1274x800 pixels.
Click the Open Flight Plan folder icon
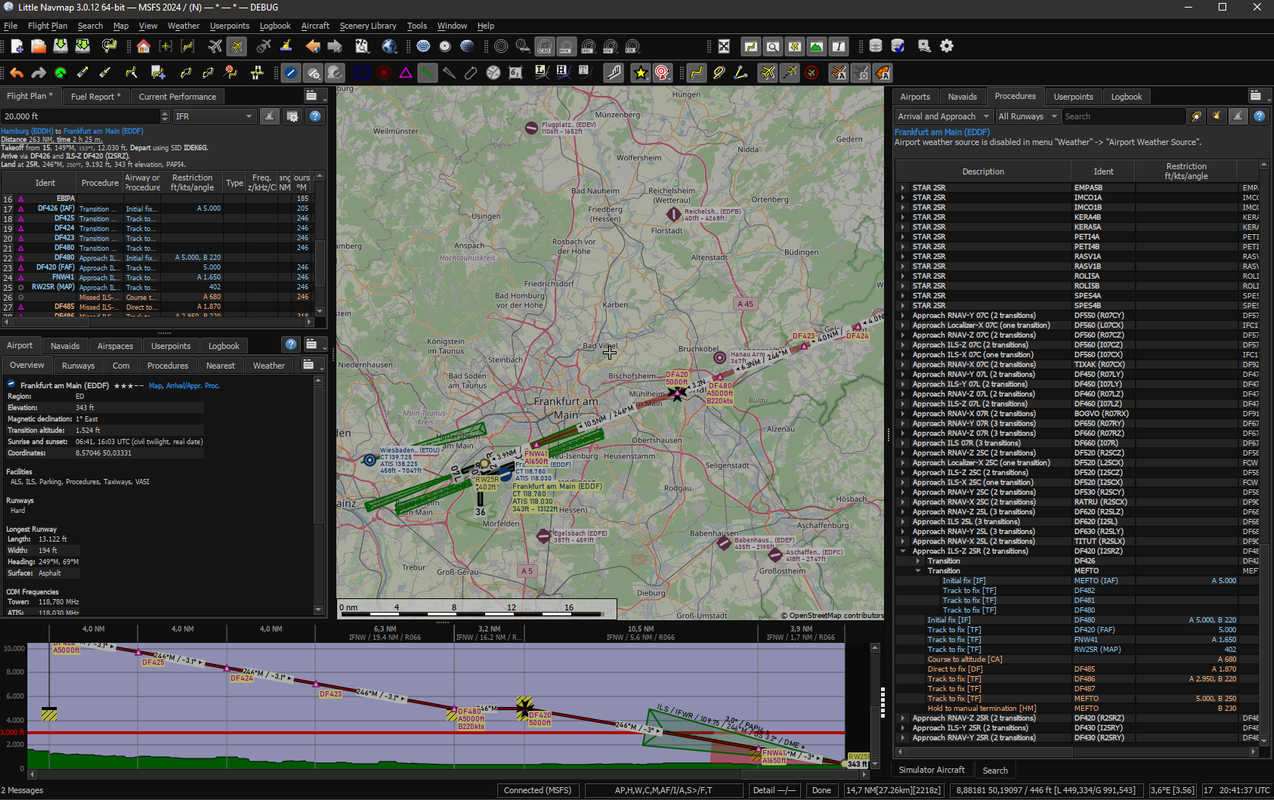click(38, 46)
